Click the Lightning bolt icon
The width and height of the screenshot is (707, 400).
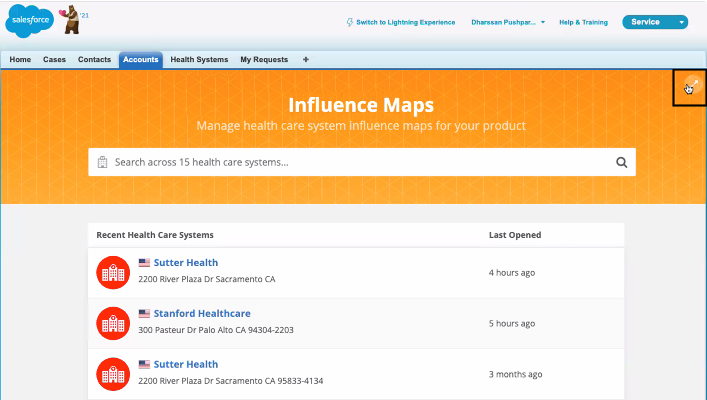pos(349,22)
